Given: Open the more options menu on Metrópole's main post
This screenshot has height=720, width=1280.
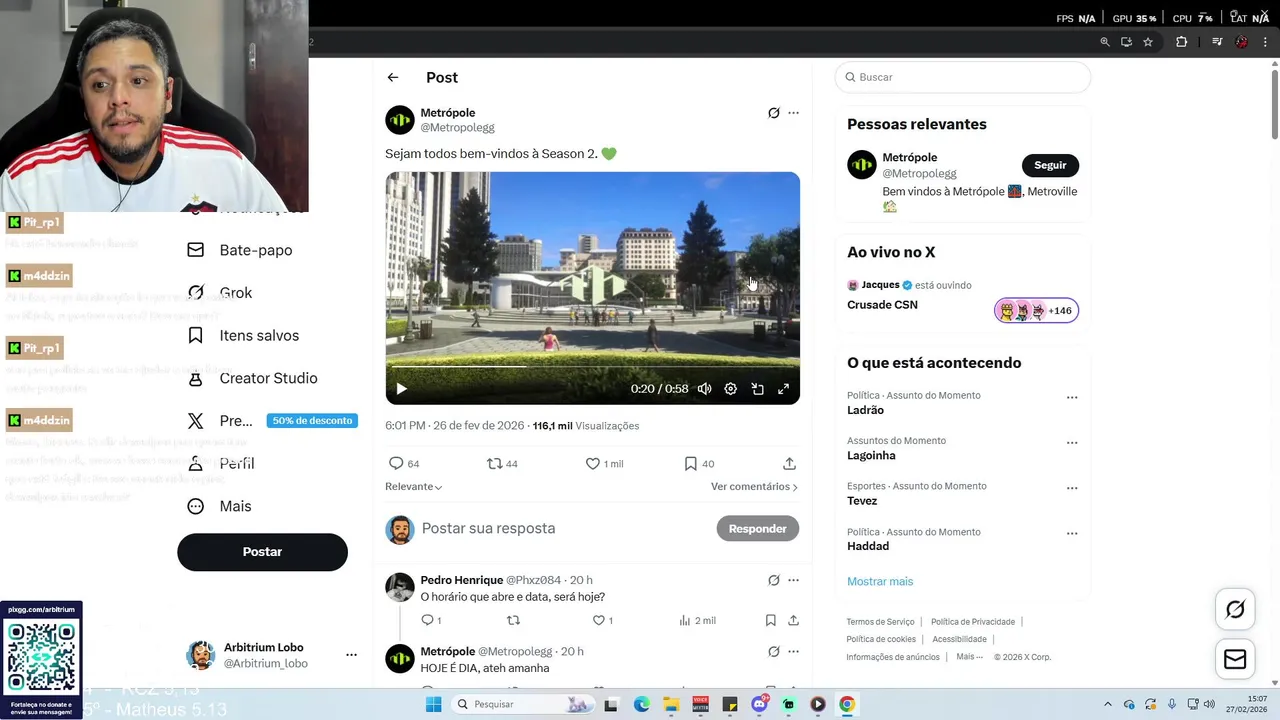Looking at the screenshot, I should pyautogui.click(x=793, y=113).
